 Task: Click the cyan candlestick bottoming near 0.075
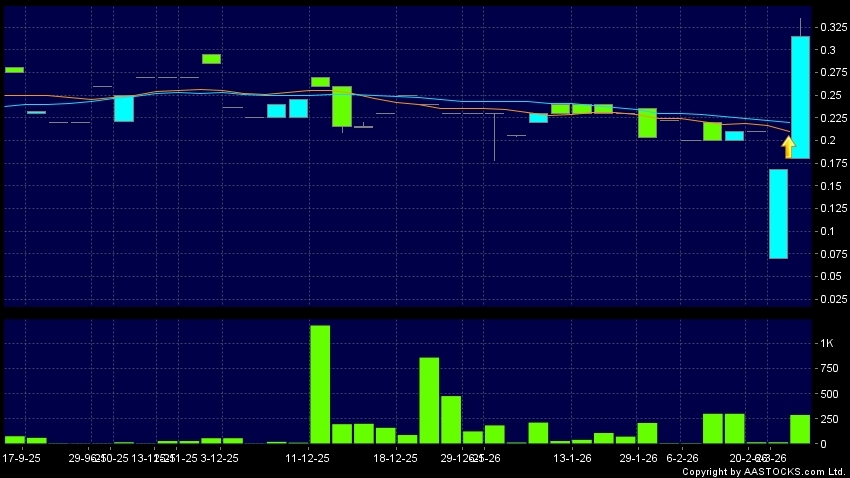pos(778,213)
